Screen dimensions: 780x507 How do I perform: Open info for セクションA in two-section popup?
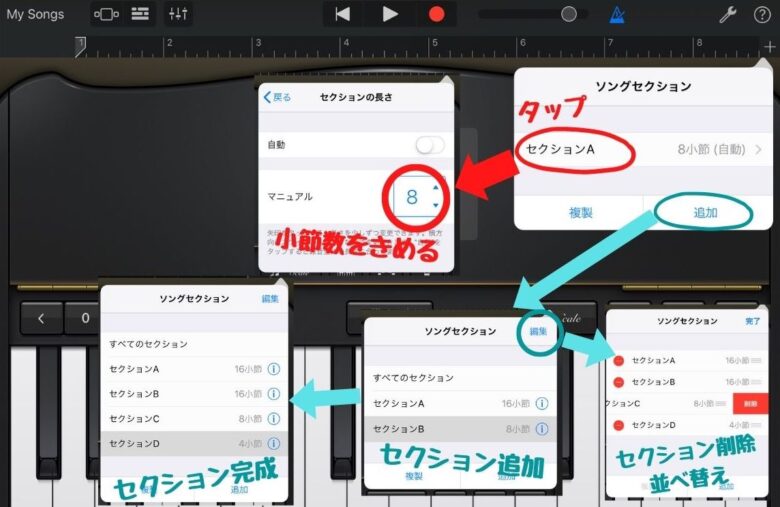coord(542,404)
